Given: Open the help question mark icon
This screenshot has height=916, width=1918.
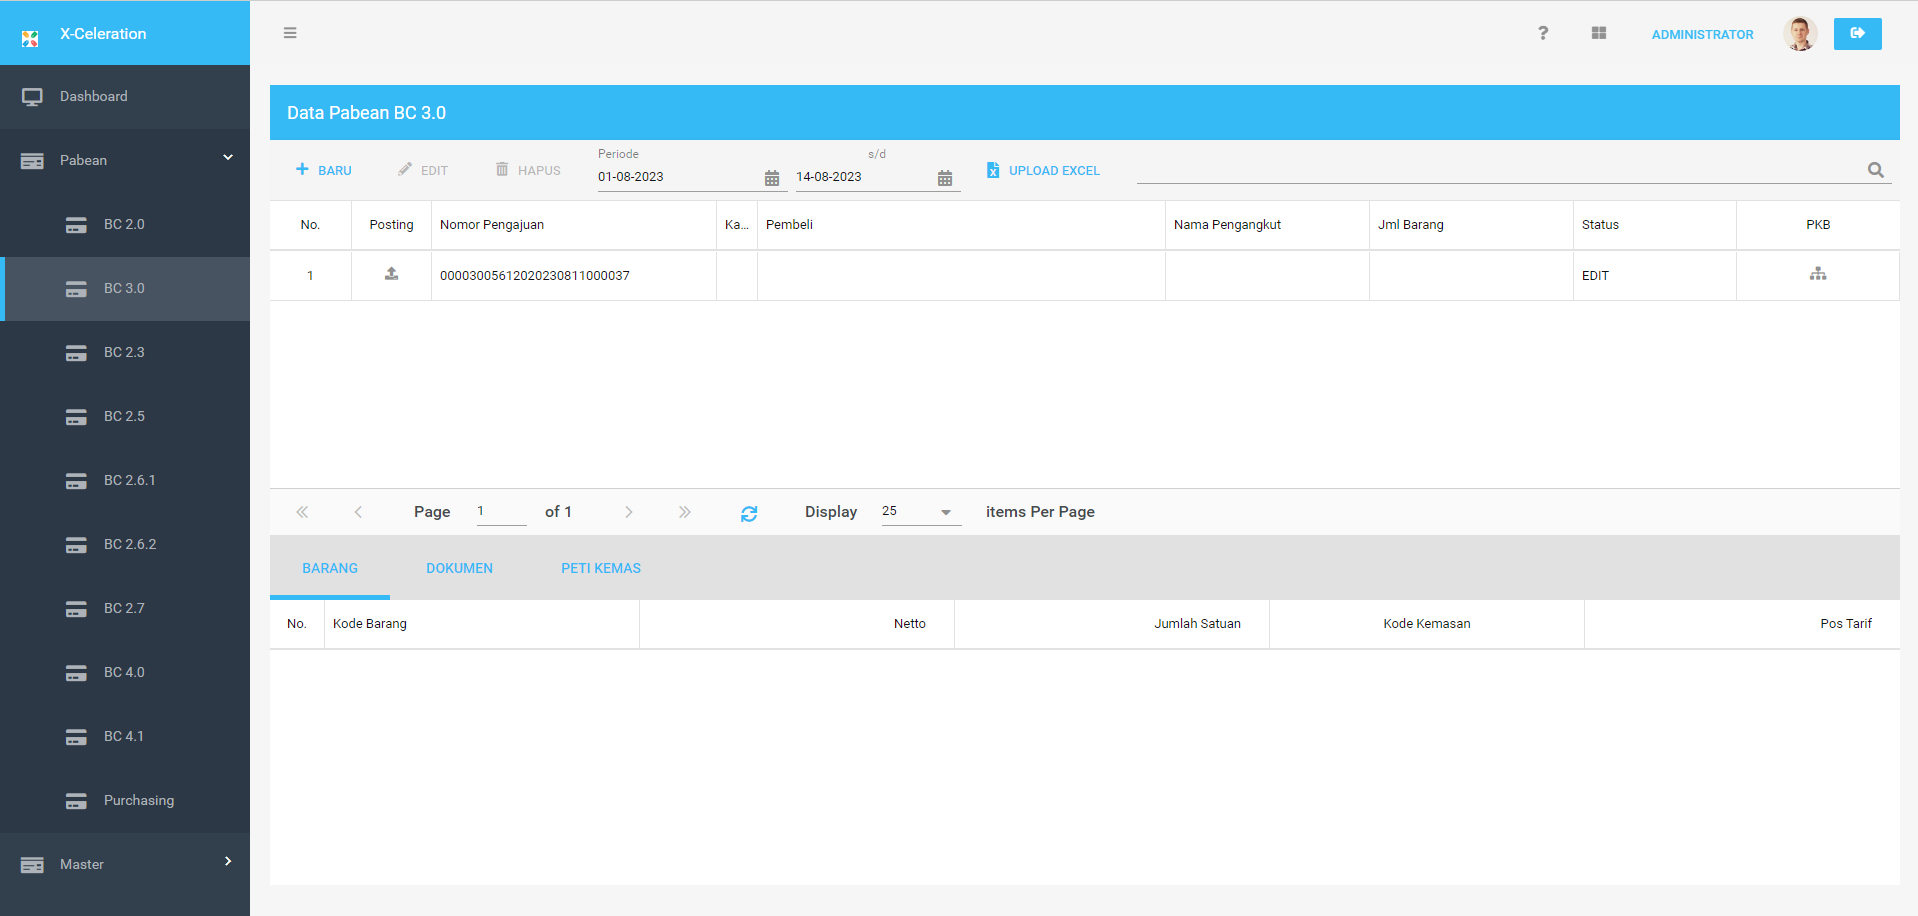Looking at the screenshot, I should point(1543,33).
